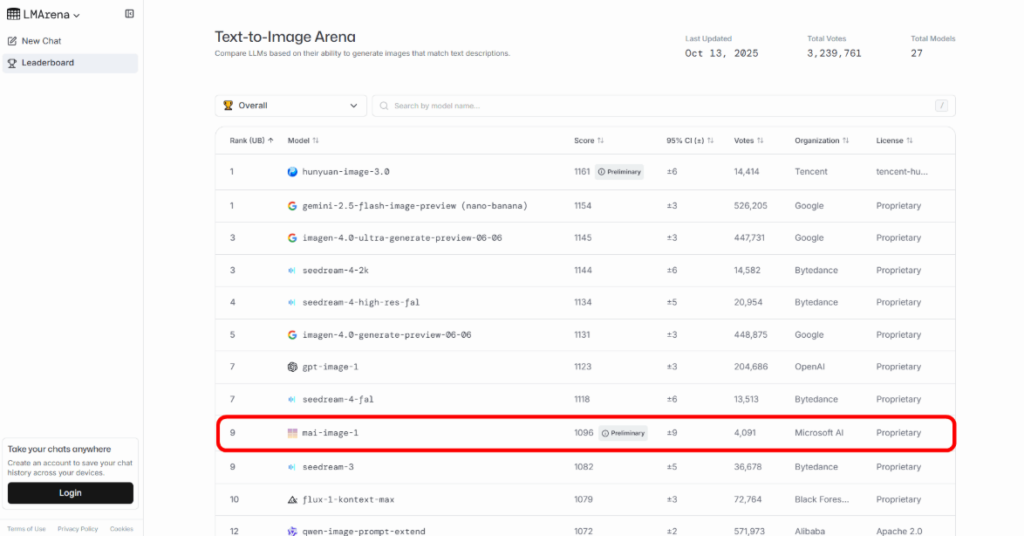Open the Privacy Policy link

coord(77,529)
